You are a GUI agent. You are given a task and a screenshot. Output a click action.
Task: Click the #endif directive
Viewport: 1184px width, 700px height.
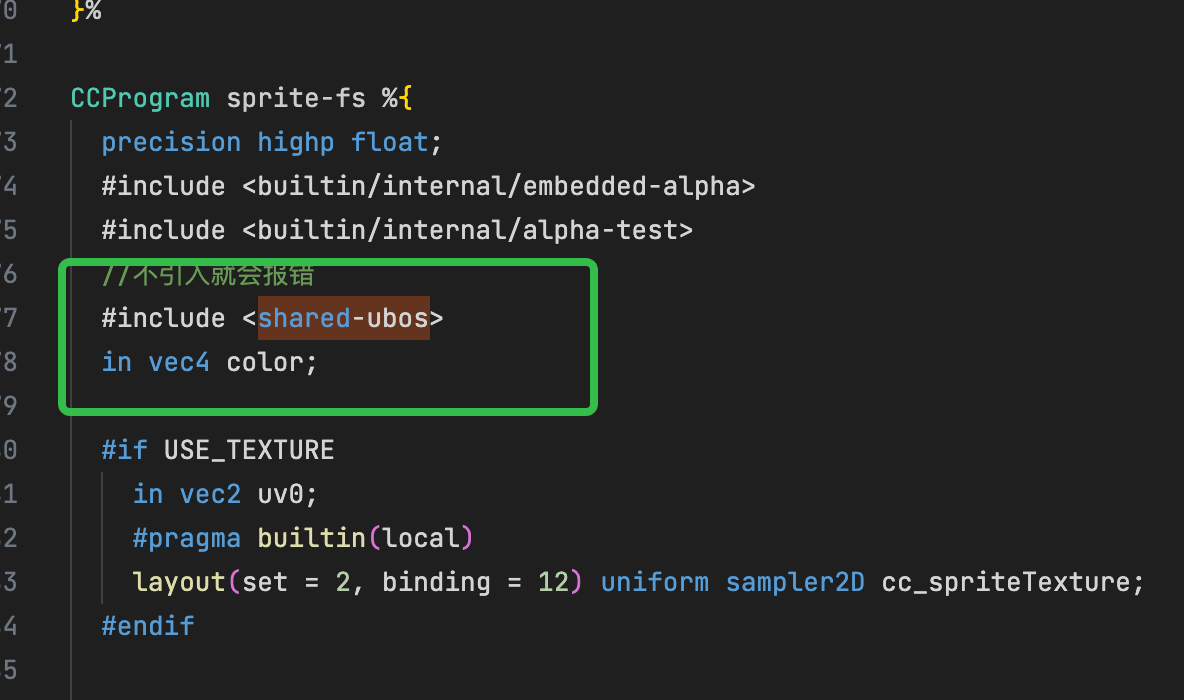148,626
